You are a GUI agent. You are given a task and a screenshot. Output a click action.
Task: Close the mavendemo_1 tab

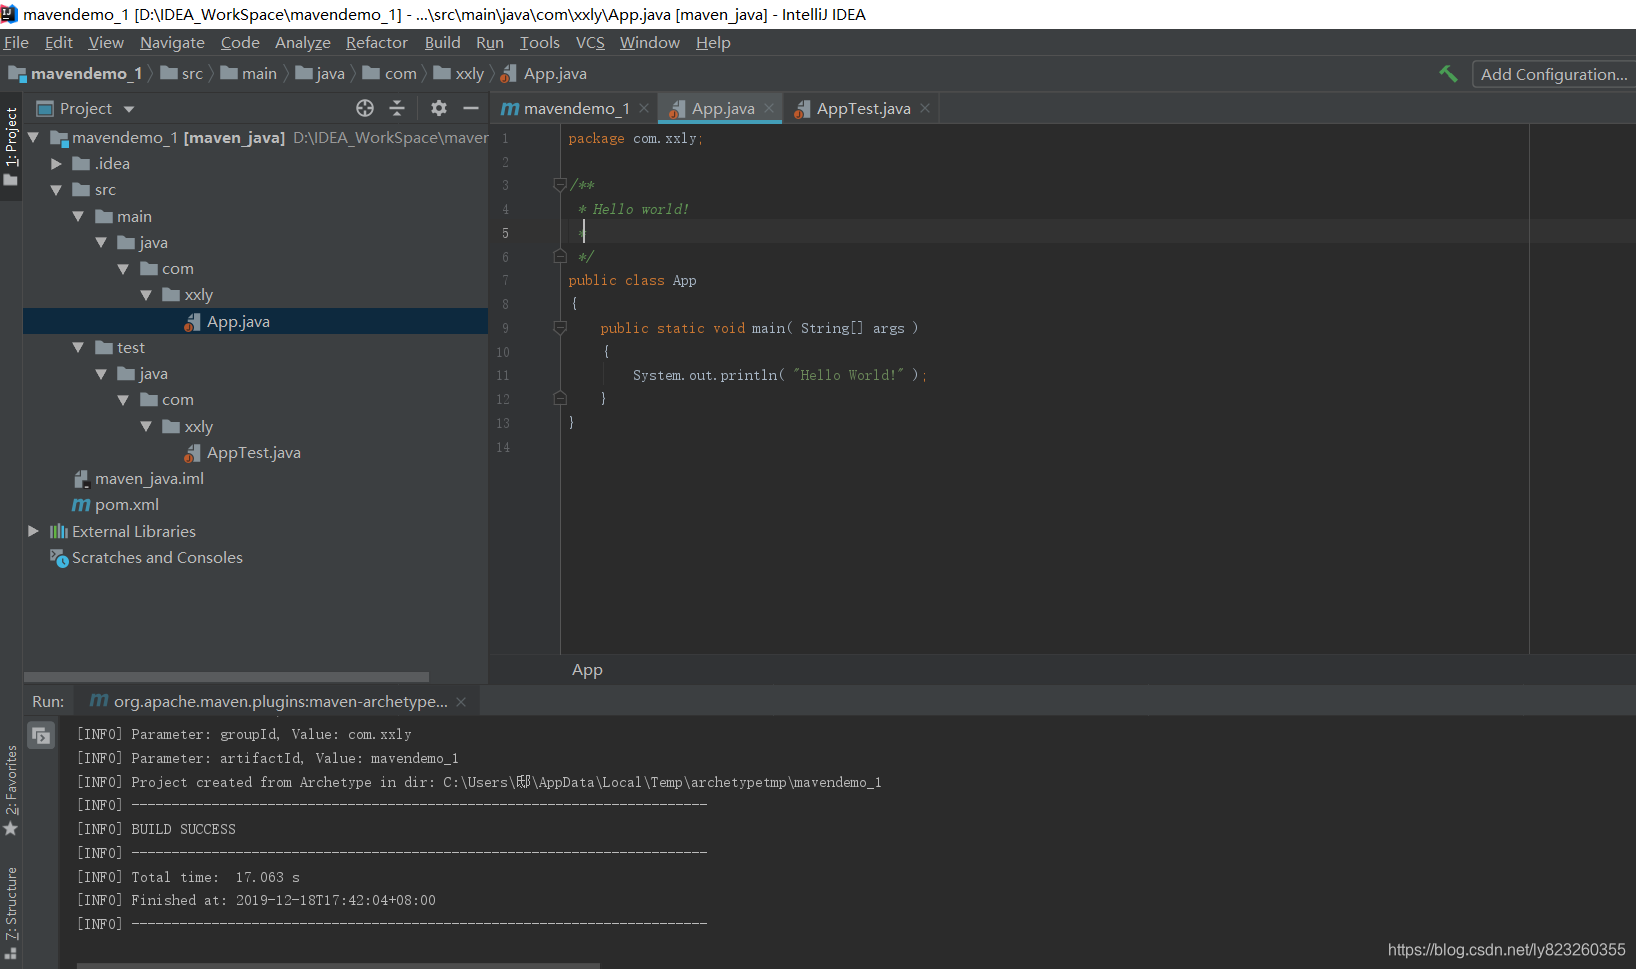click(x=644, y=108)
